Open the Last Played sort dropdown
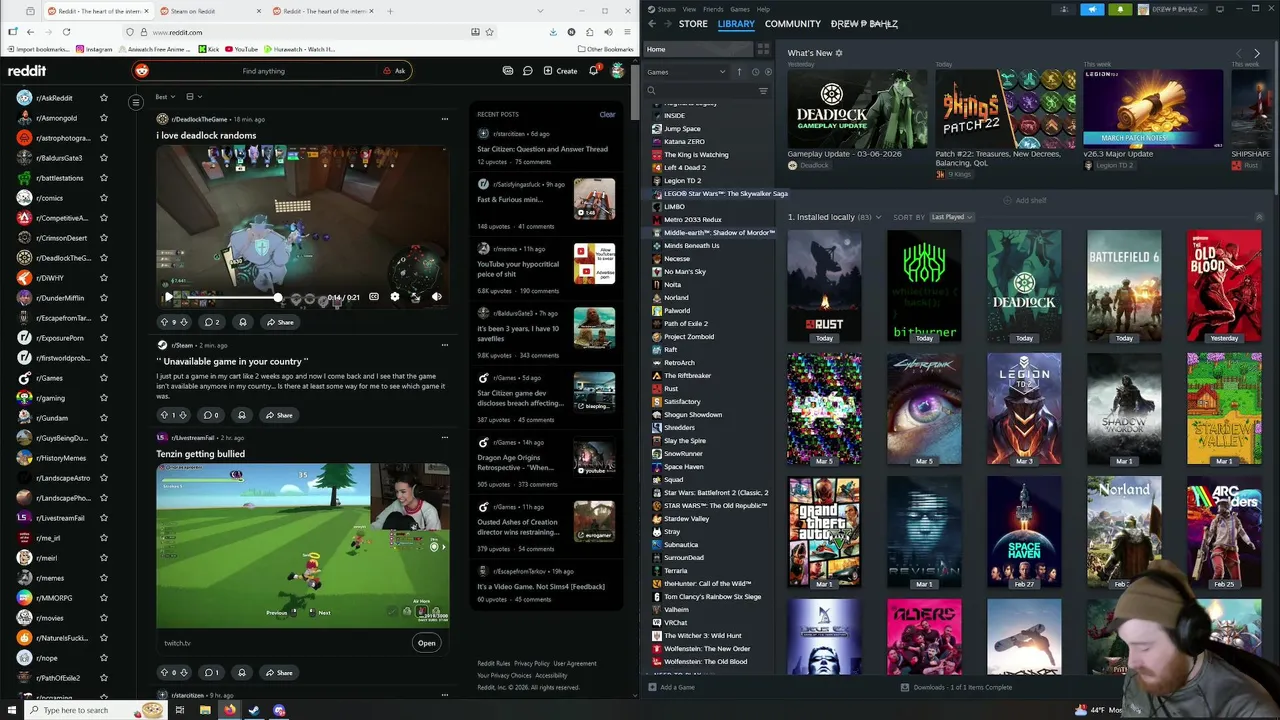Image resolution: width=1280 pixels, height=720 pixels. pos(952,217)
